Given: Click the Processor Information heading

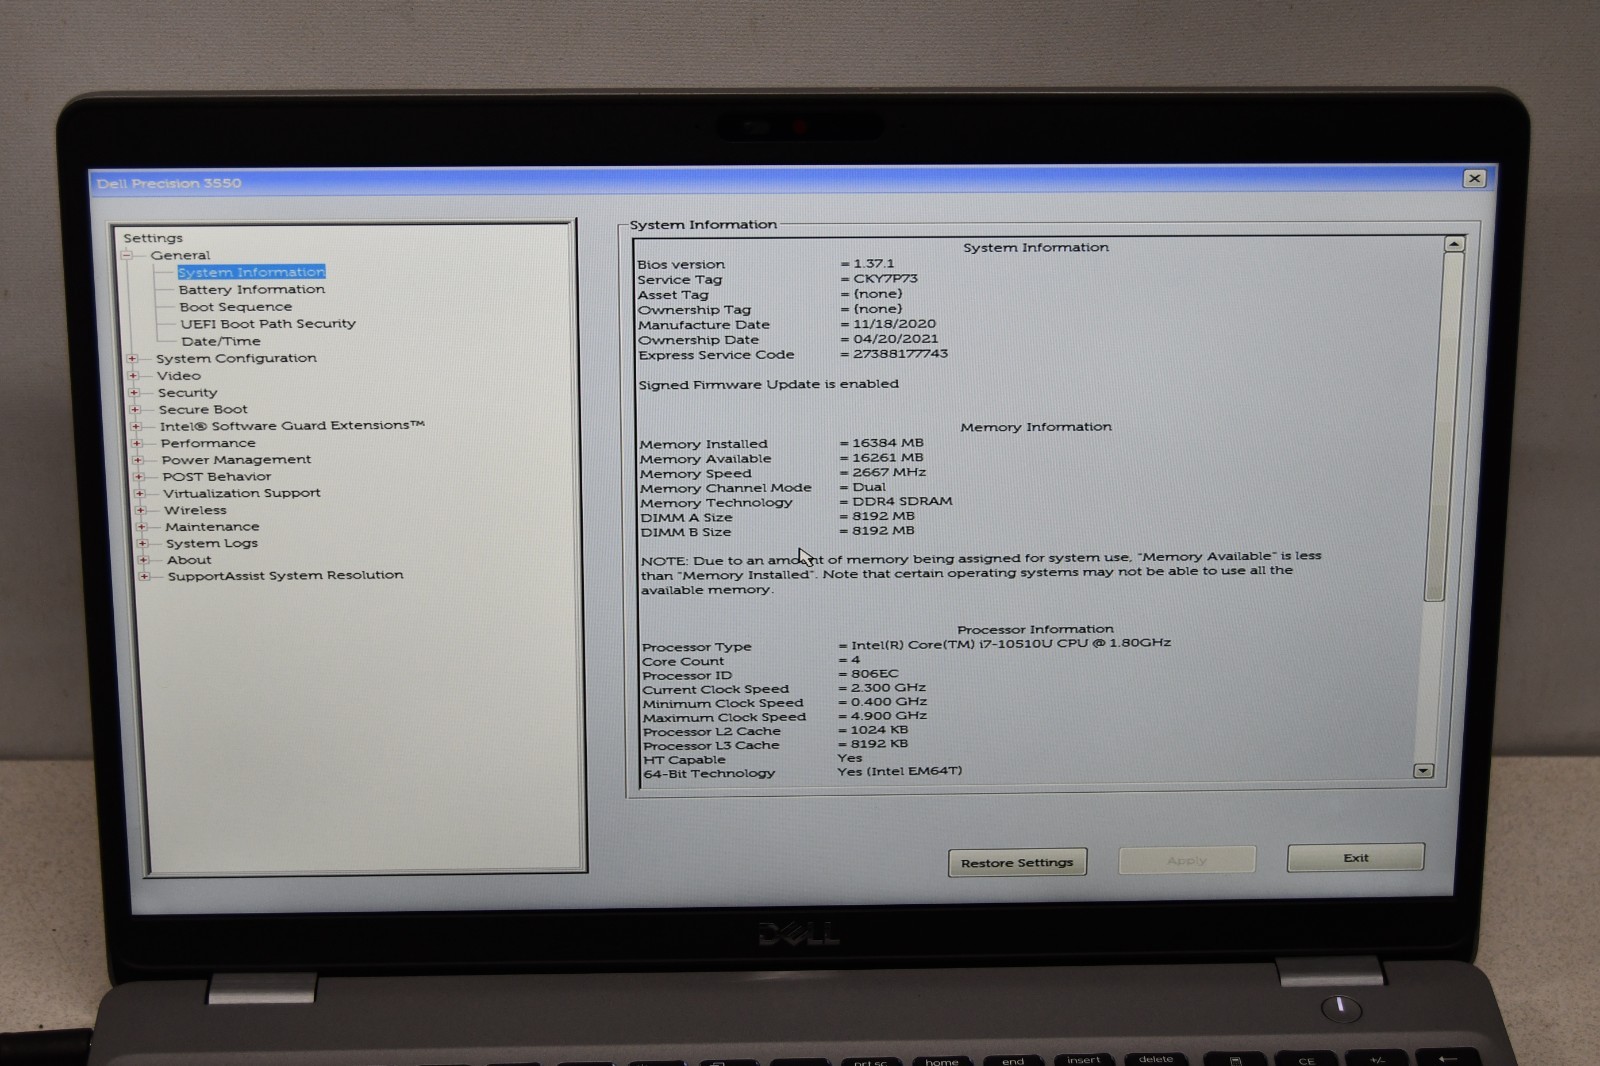Looking at the screenshot, I should 1035,629.
